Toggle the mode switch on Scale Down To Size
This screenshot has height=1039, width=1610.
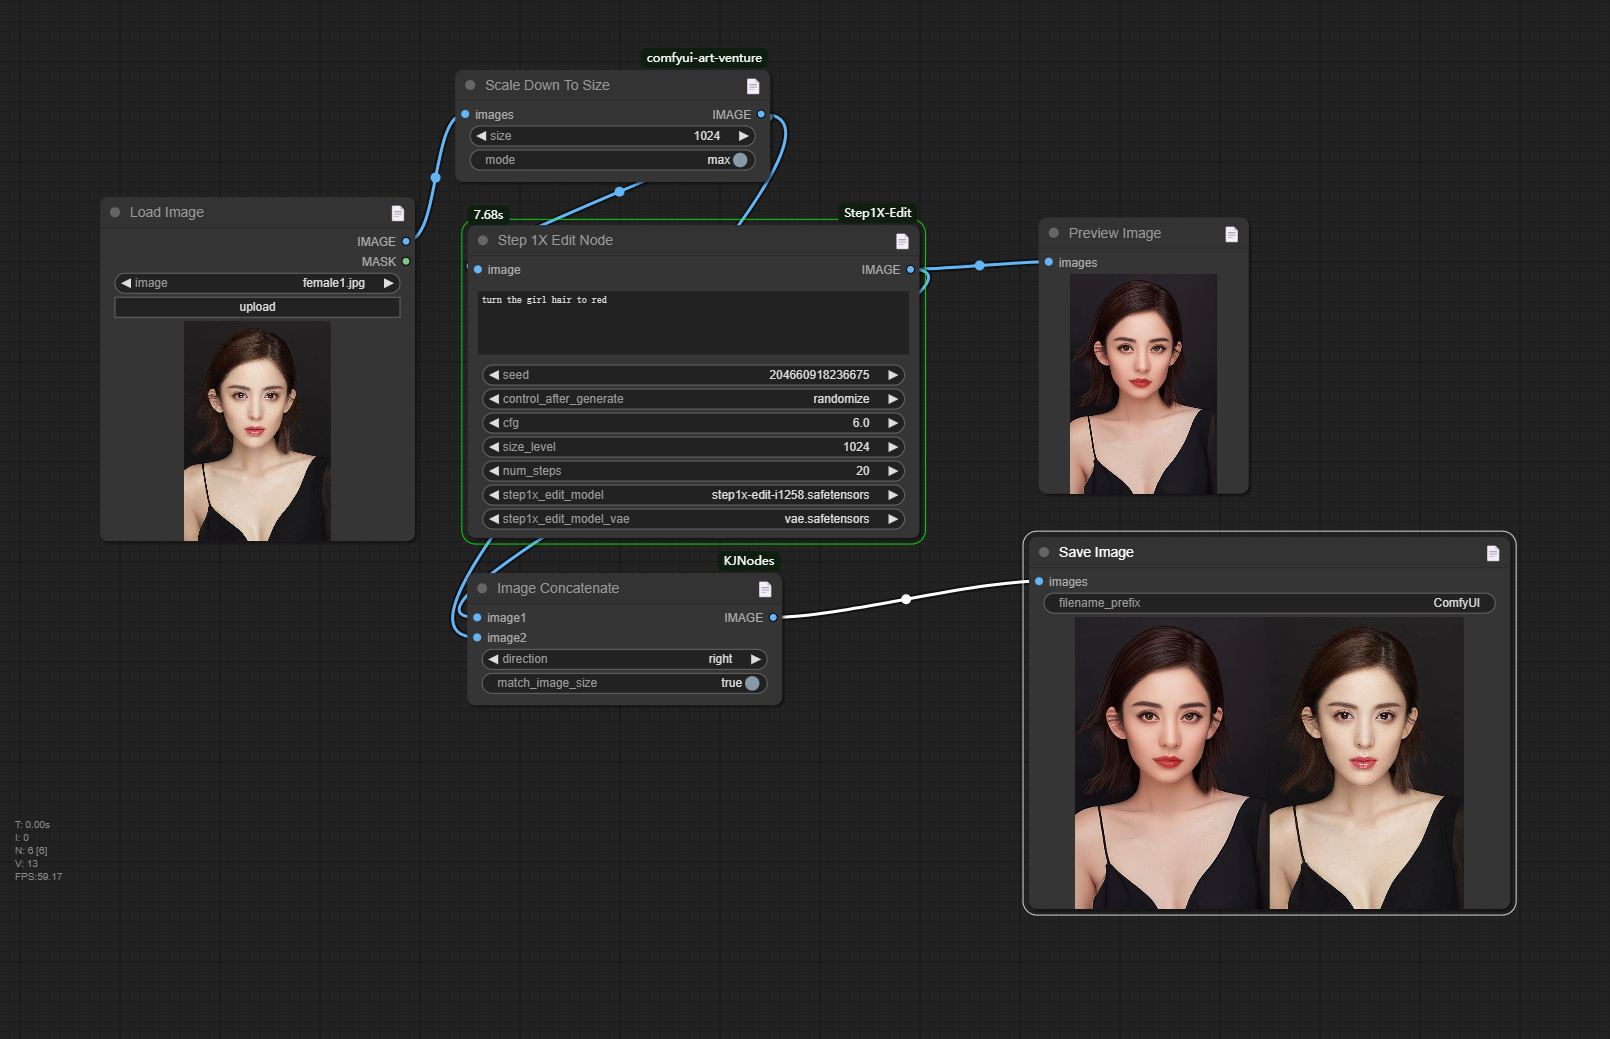click(739, 159)
